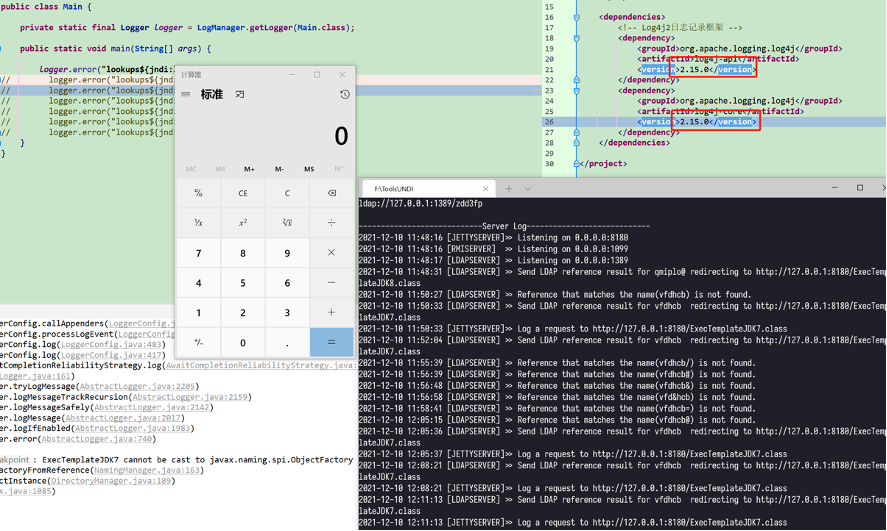This screenshot has width=887, height=531.
Task: Click the calculator history icon
Action: pos(344,94)
